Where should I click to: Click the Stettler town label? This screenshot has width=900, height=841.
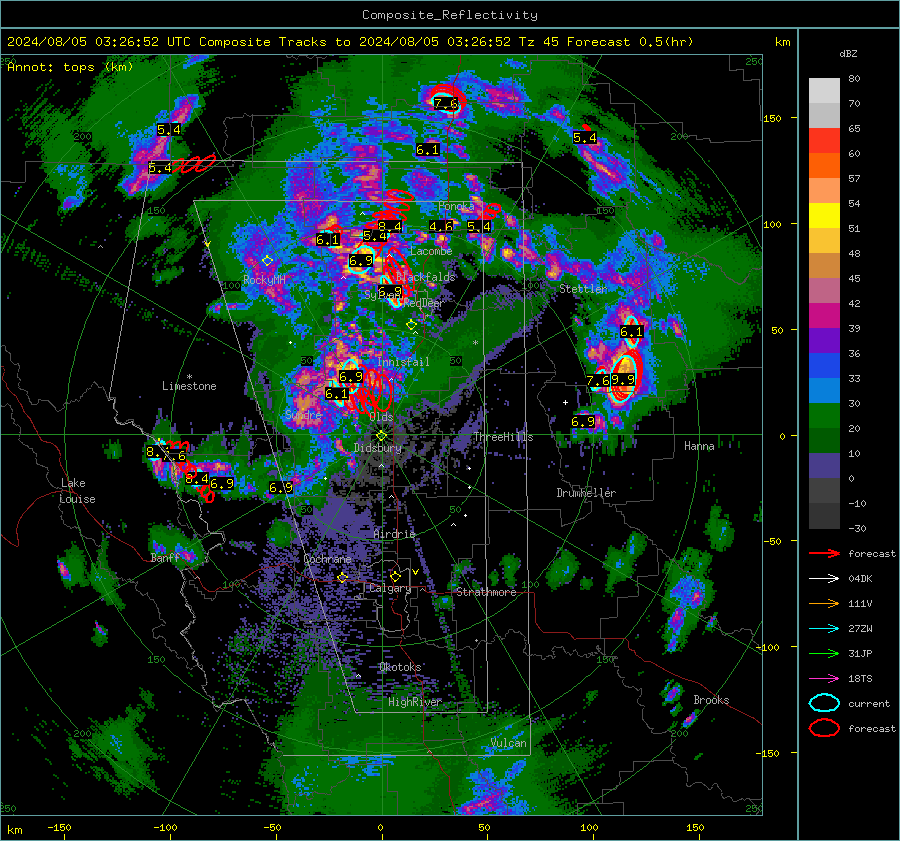583,289
